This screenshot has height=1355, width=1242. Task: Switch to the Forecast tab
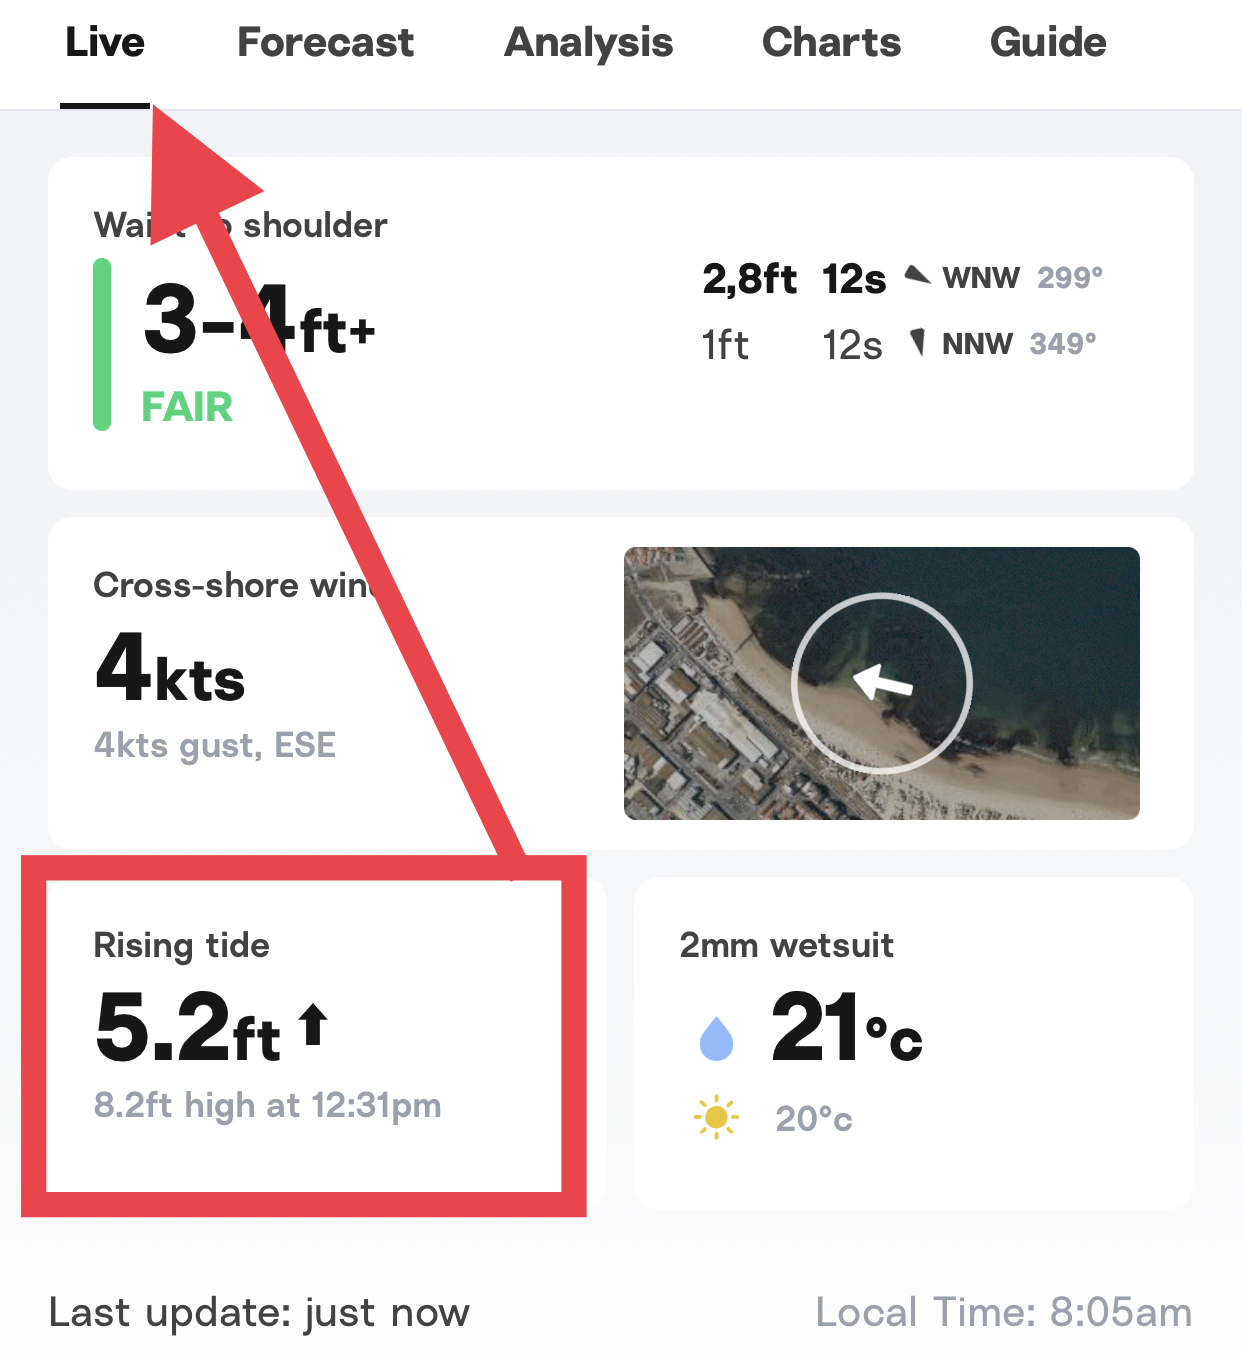[325, 43]
